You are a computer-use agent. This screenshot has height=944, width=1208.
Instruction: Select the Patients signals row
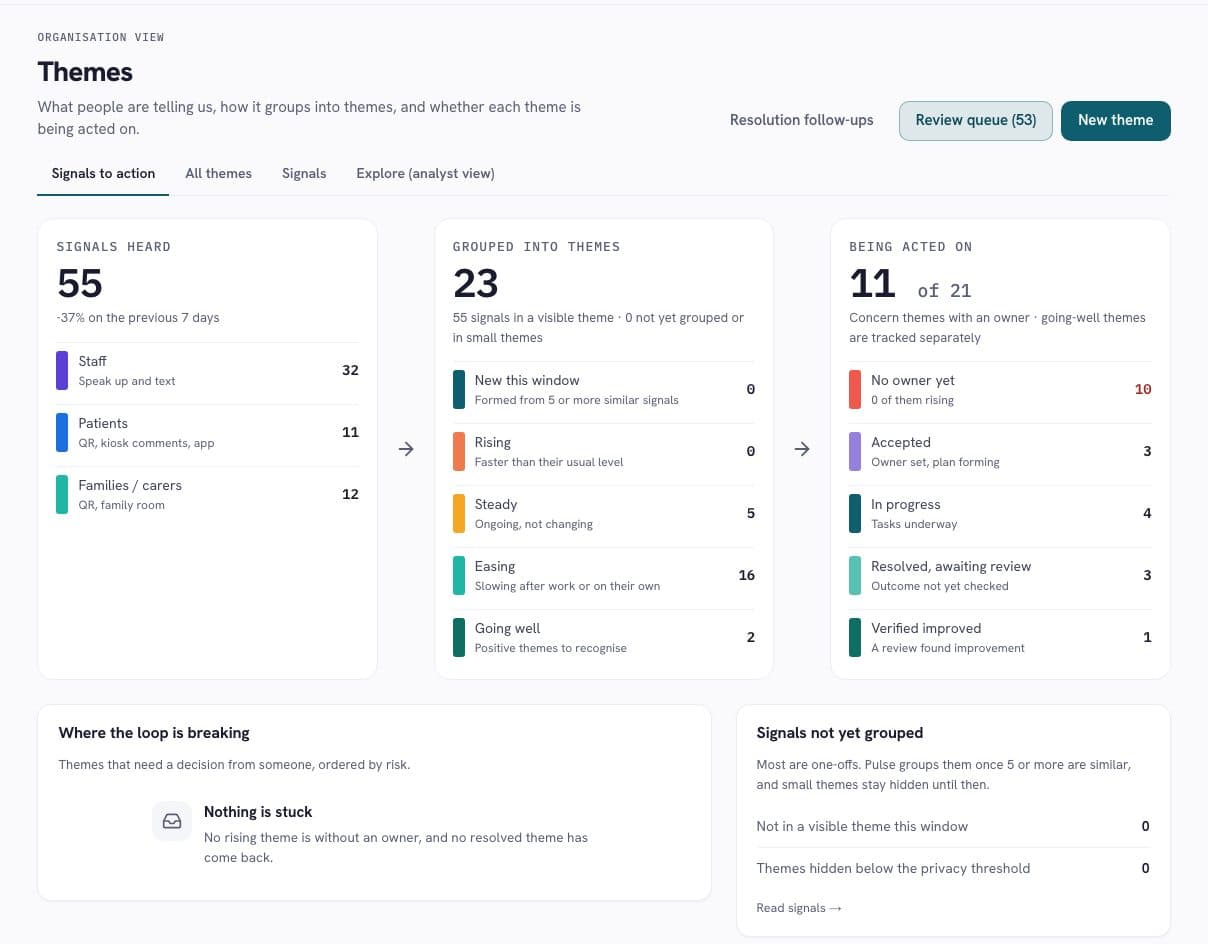[207, 432]
